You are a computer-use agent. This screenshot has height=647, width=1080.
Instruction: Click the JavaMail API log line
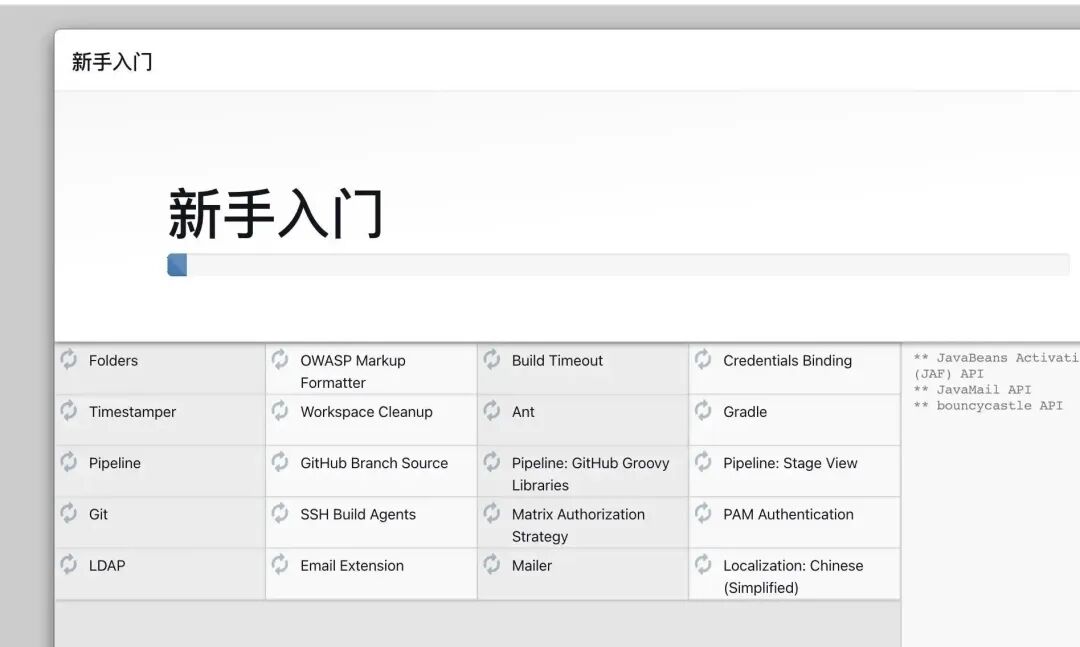pos(973,390)
